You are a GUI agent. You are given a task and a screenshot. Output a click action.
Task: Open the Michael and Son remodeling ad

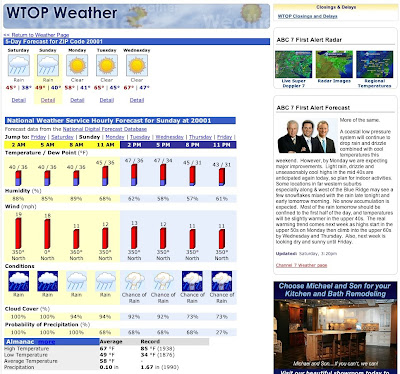pyautogui.click(x=335, y=328)
